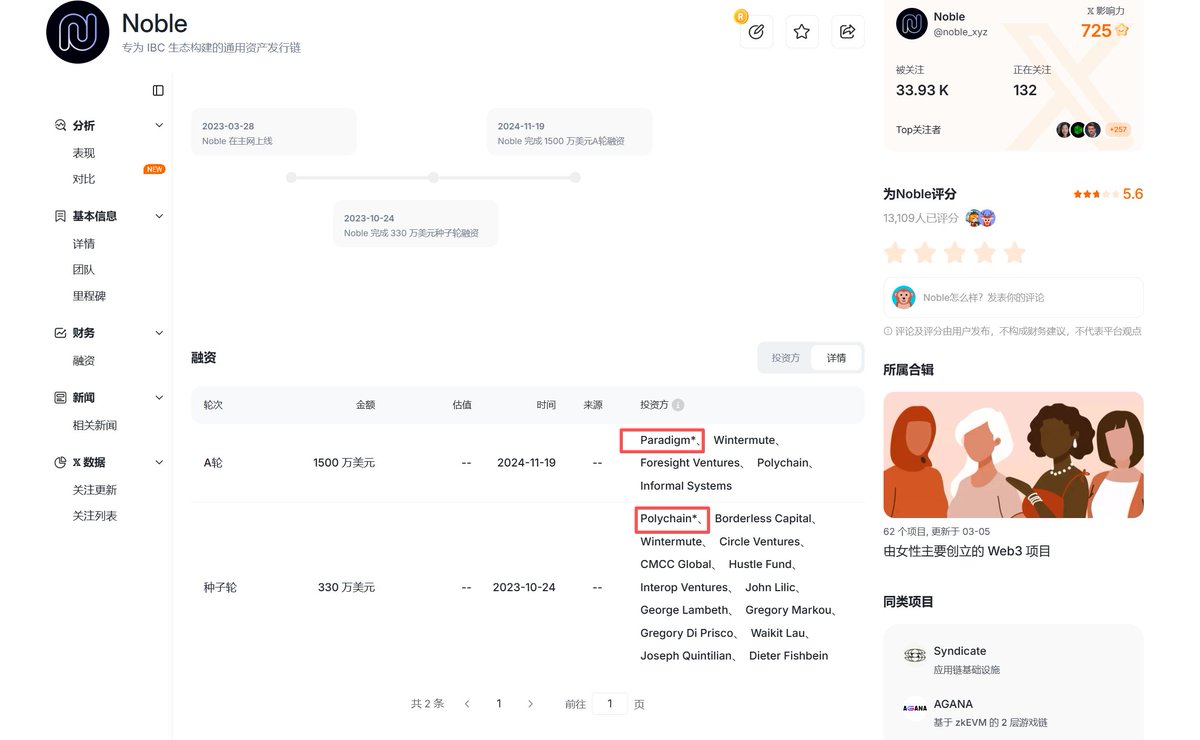Switch to the 详情 view tab
Viewport: 1200px width, 740px height.
[836, 358]
